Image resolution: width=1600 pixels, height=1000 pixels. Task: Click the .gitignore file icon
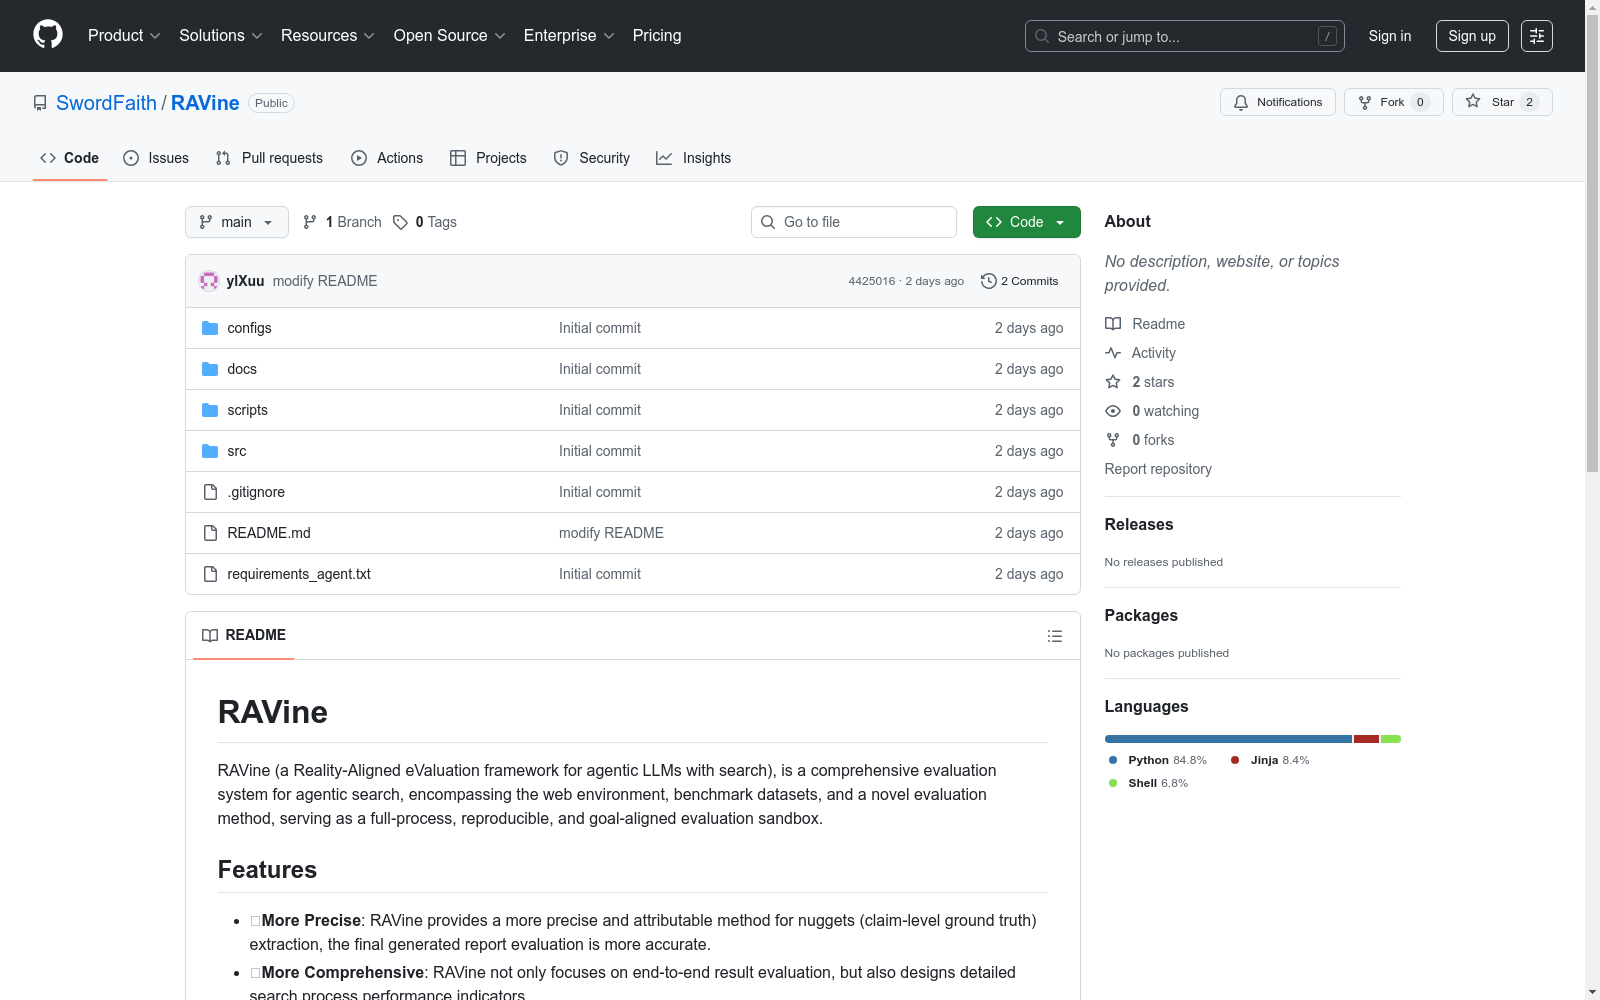[x=210, y=492]
